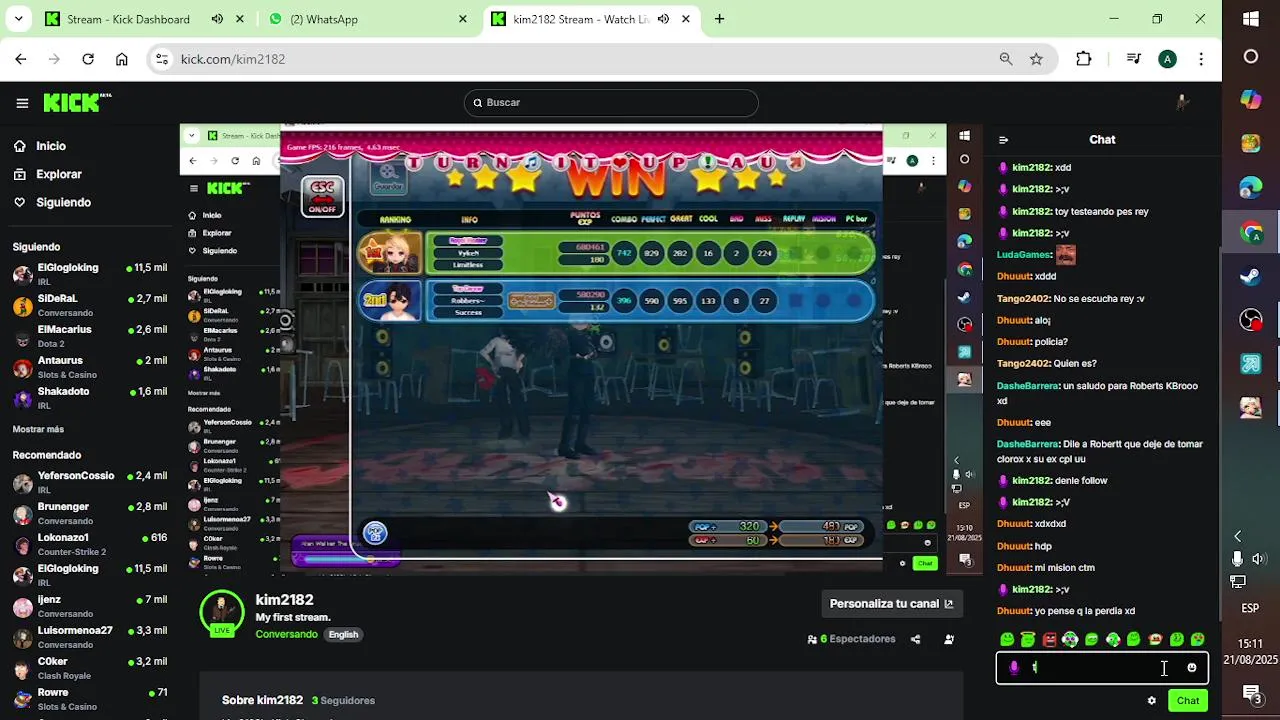The image size is (1280, 720).
Task: Mute the kim2182 Stream tab audio
Action: pyautogui.click(x=663, y=19)
